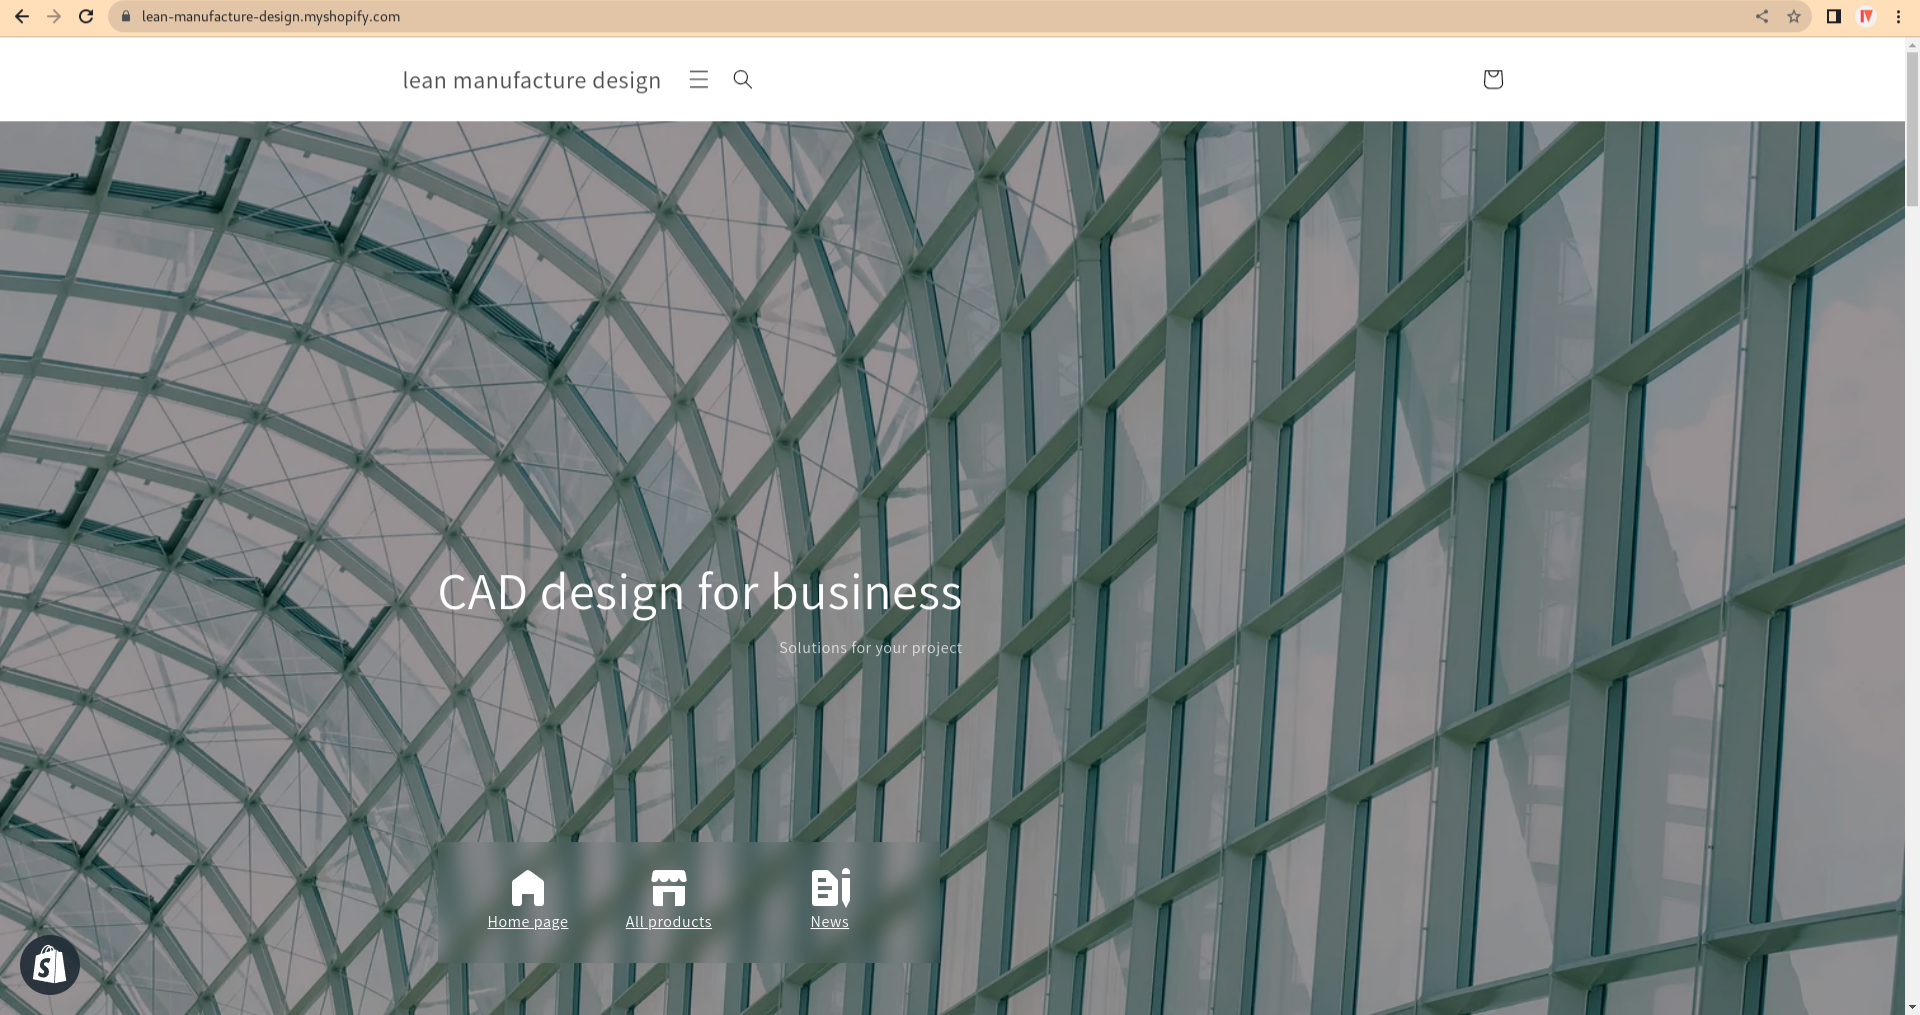
Task: Open Chrome's three-dot menu
Action: 1897,16
